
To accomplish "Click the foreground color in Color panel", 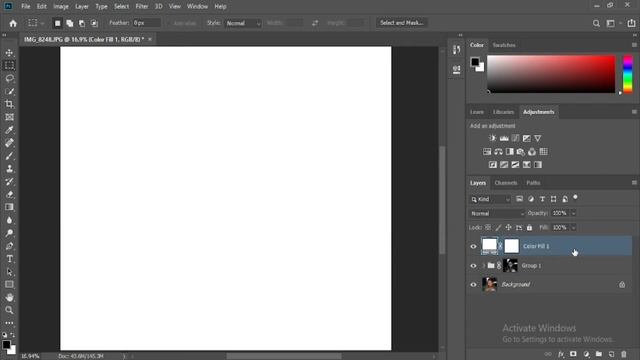I will 475,62.
